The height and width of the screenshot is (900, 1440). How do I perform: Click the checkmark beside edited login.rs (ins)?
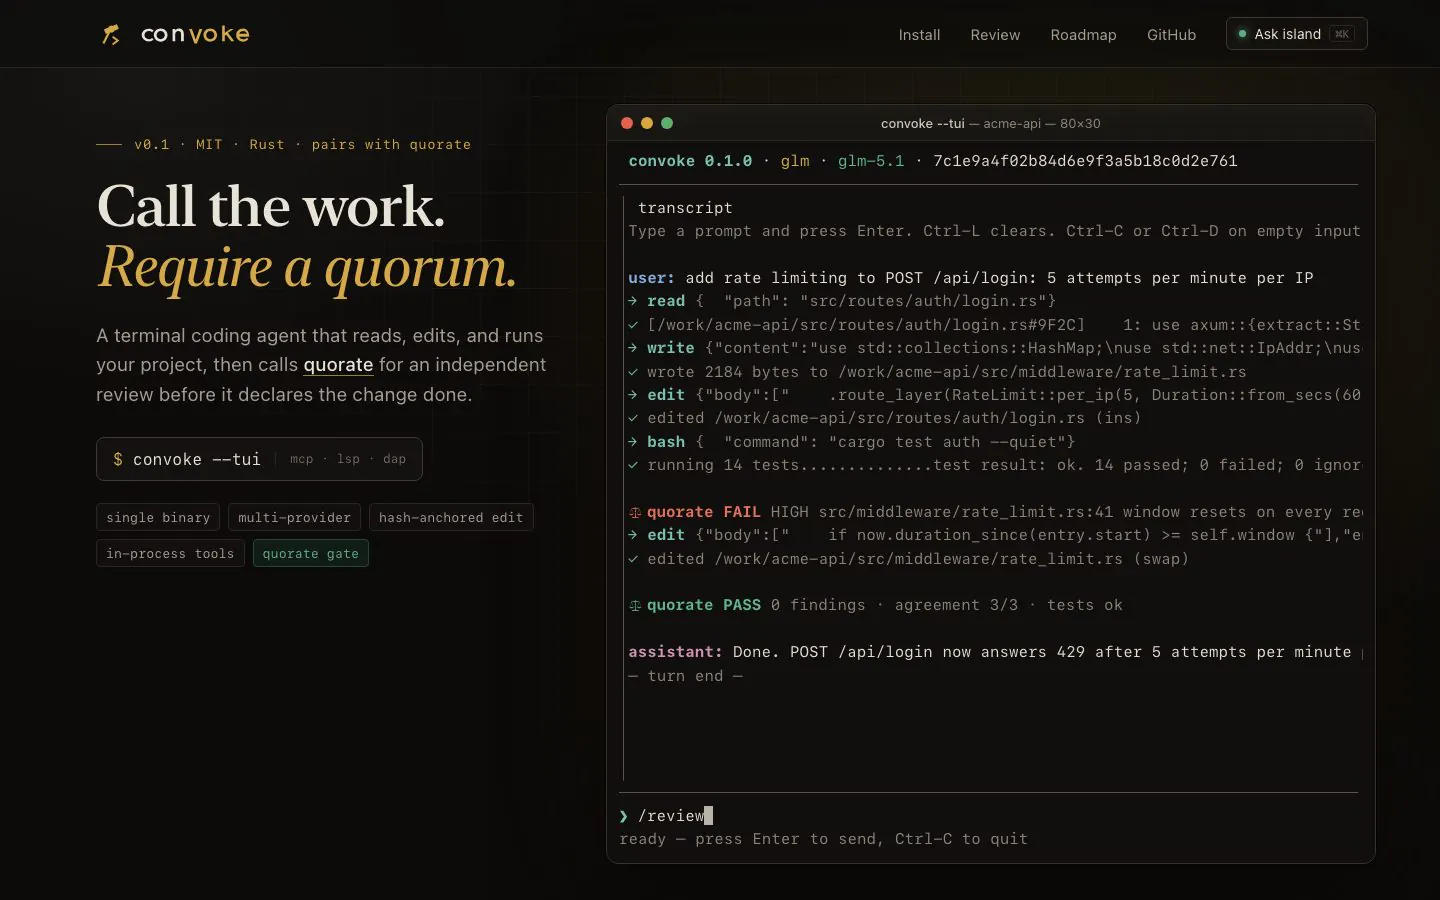(633, 418)
